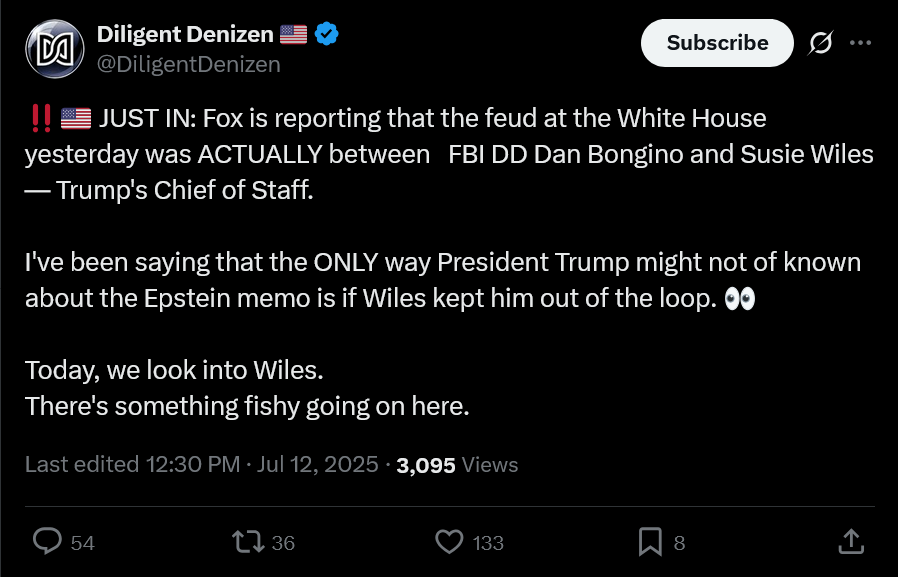Open the Diligent Denizen profile avatar

point(55,49)
